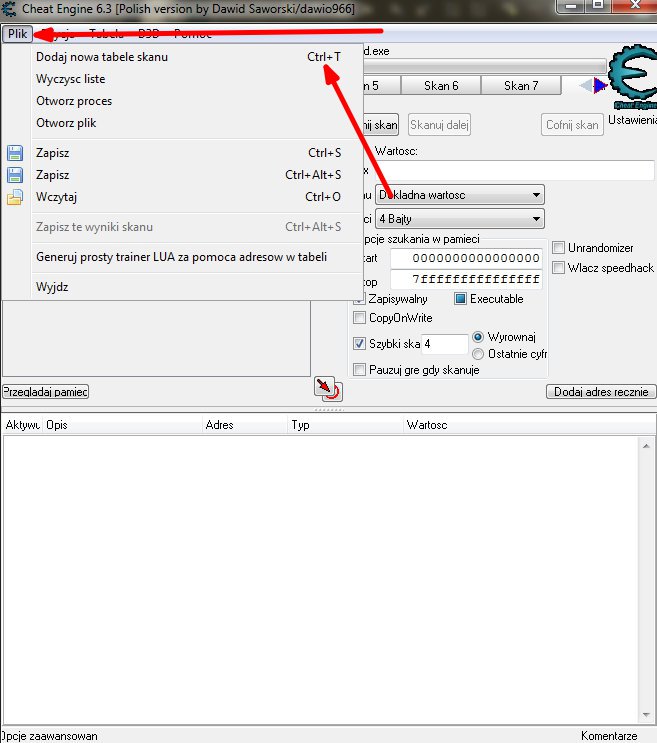Select the Wyrownaj radio button
The width and height of the screenshot is (657, 743).
click(478, 337)
